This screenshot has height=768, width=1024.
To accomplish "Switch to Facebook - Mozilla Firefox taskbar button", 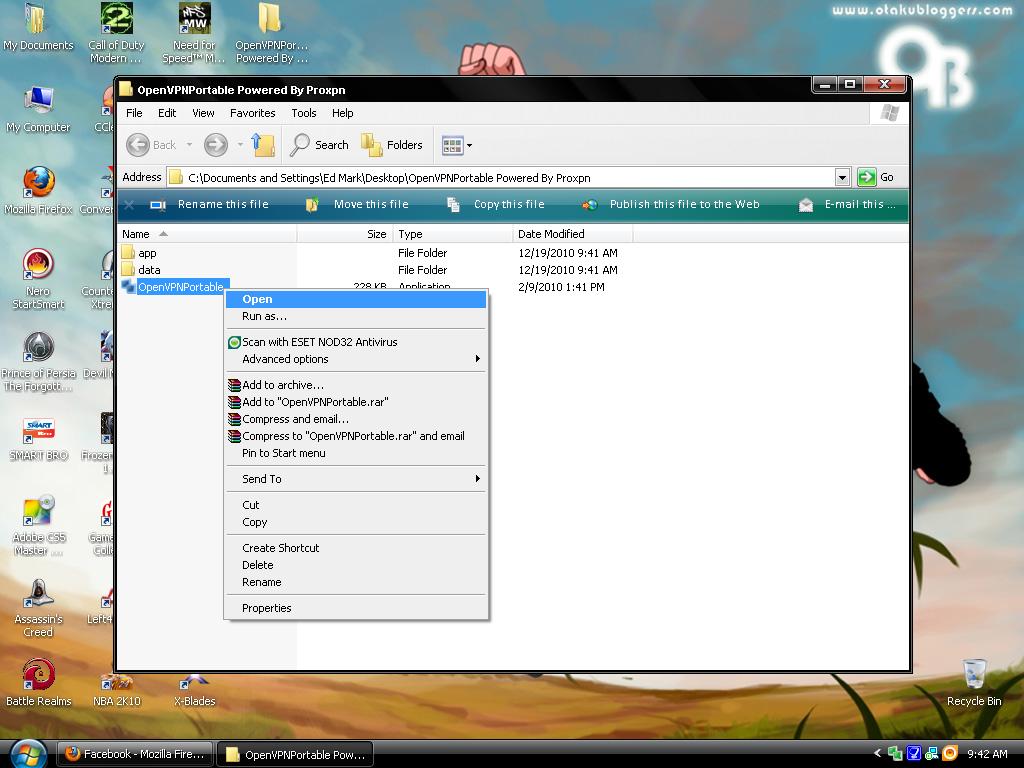I will tap(135, 754).
